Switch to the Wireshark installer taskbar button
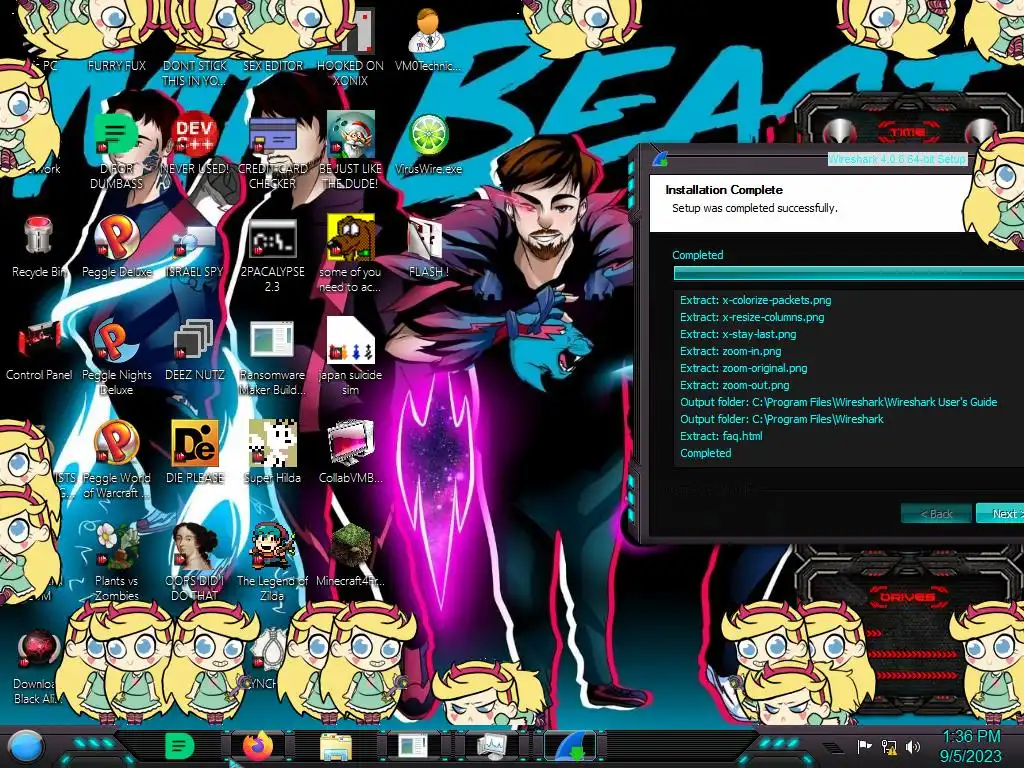The image size is (1024, 768). pyautogui.click(x=571, y=746)
